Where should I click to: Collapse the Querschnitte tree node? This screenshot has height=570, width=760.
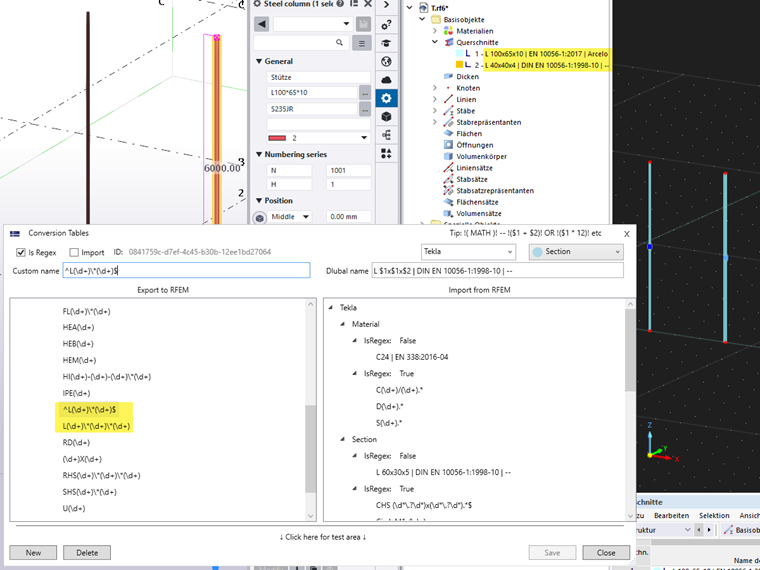435,42
